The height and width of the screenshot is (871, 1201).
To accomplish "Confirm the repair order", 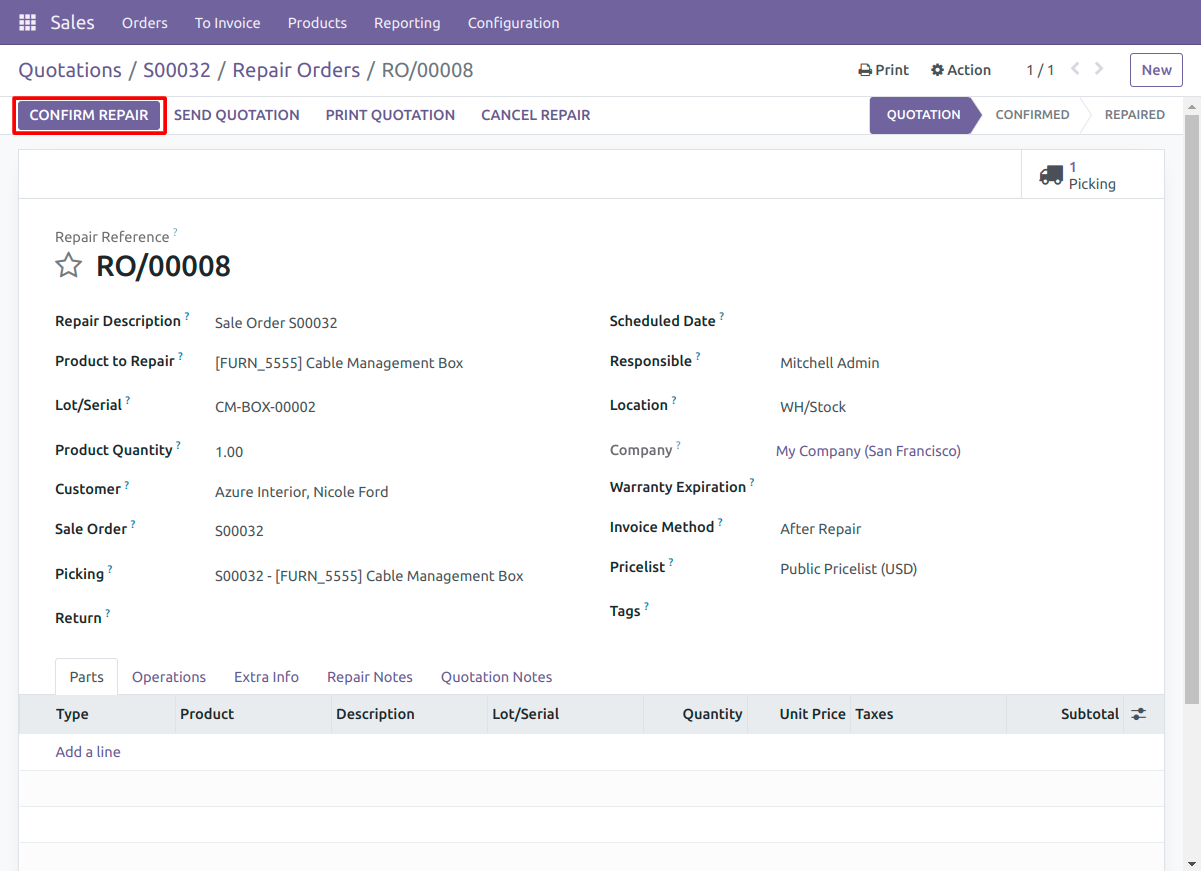I will click(89, 115).
